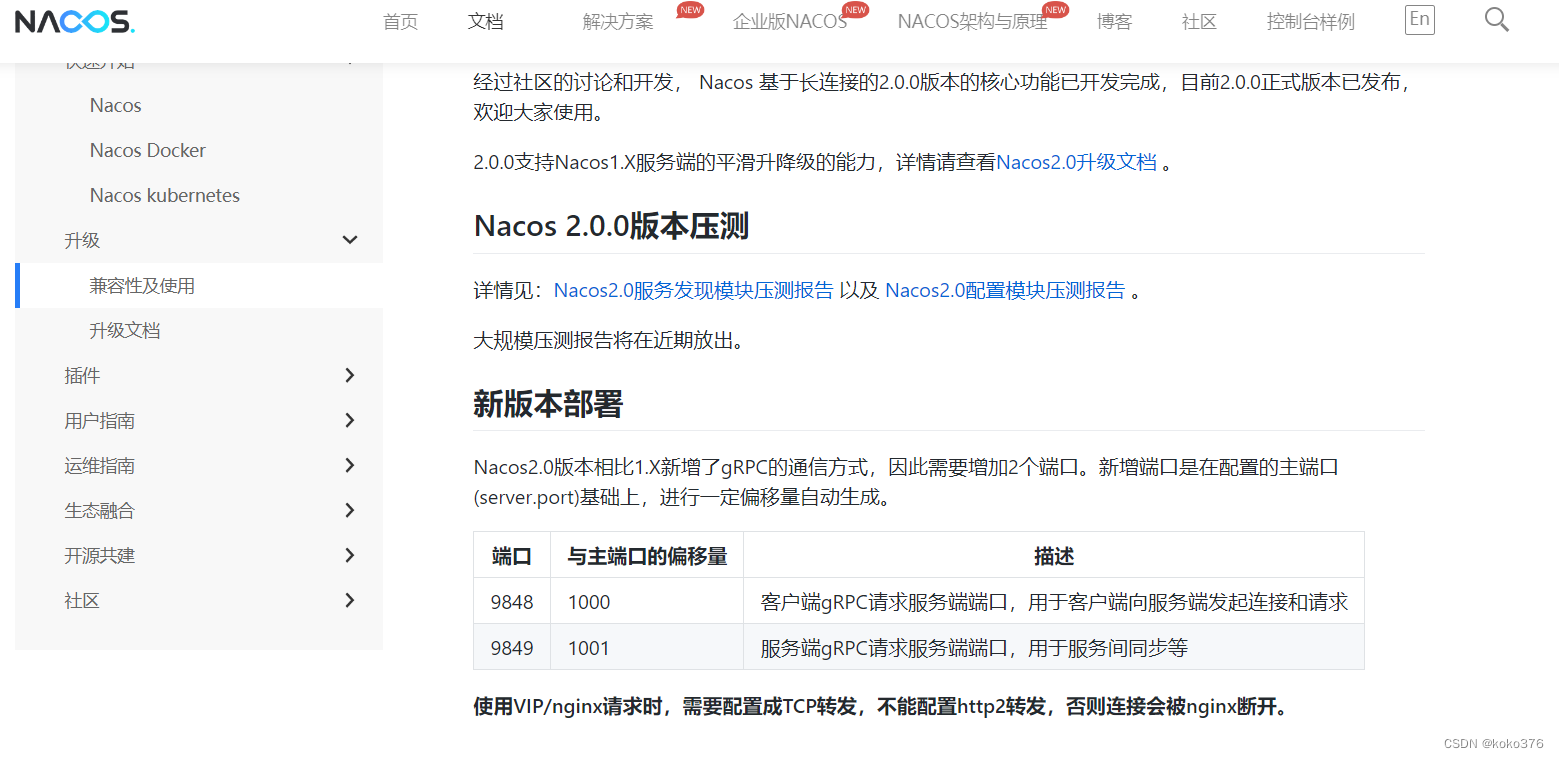Open the Nacos2.0配置模块压测报告 link
The height and width of the screenshot is (758, 1559).
1005,290
